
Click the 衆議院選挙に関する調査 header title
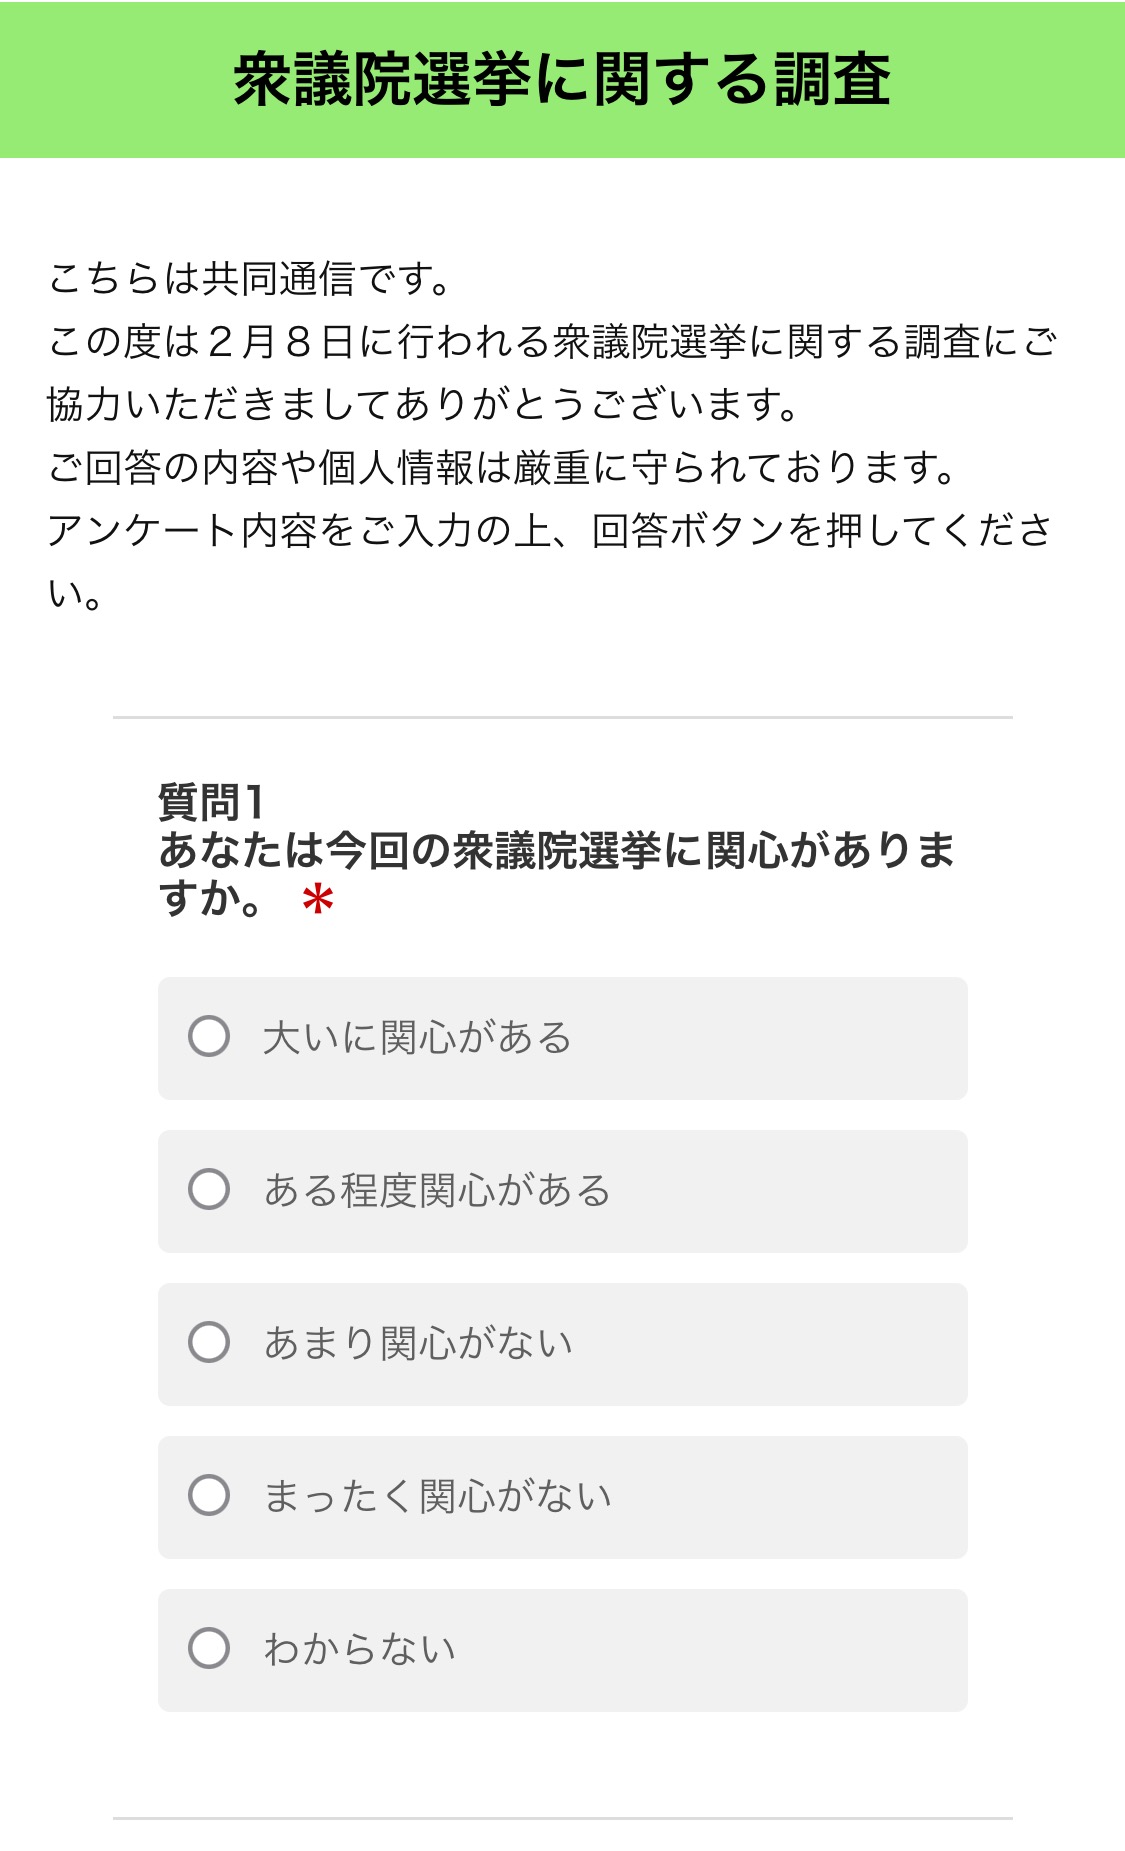(x=562, y=80)
